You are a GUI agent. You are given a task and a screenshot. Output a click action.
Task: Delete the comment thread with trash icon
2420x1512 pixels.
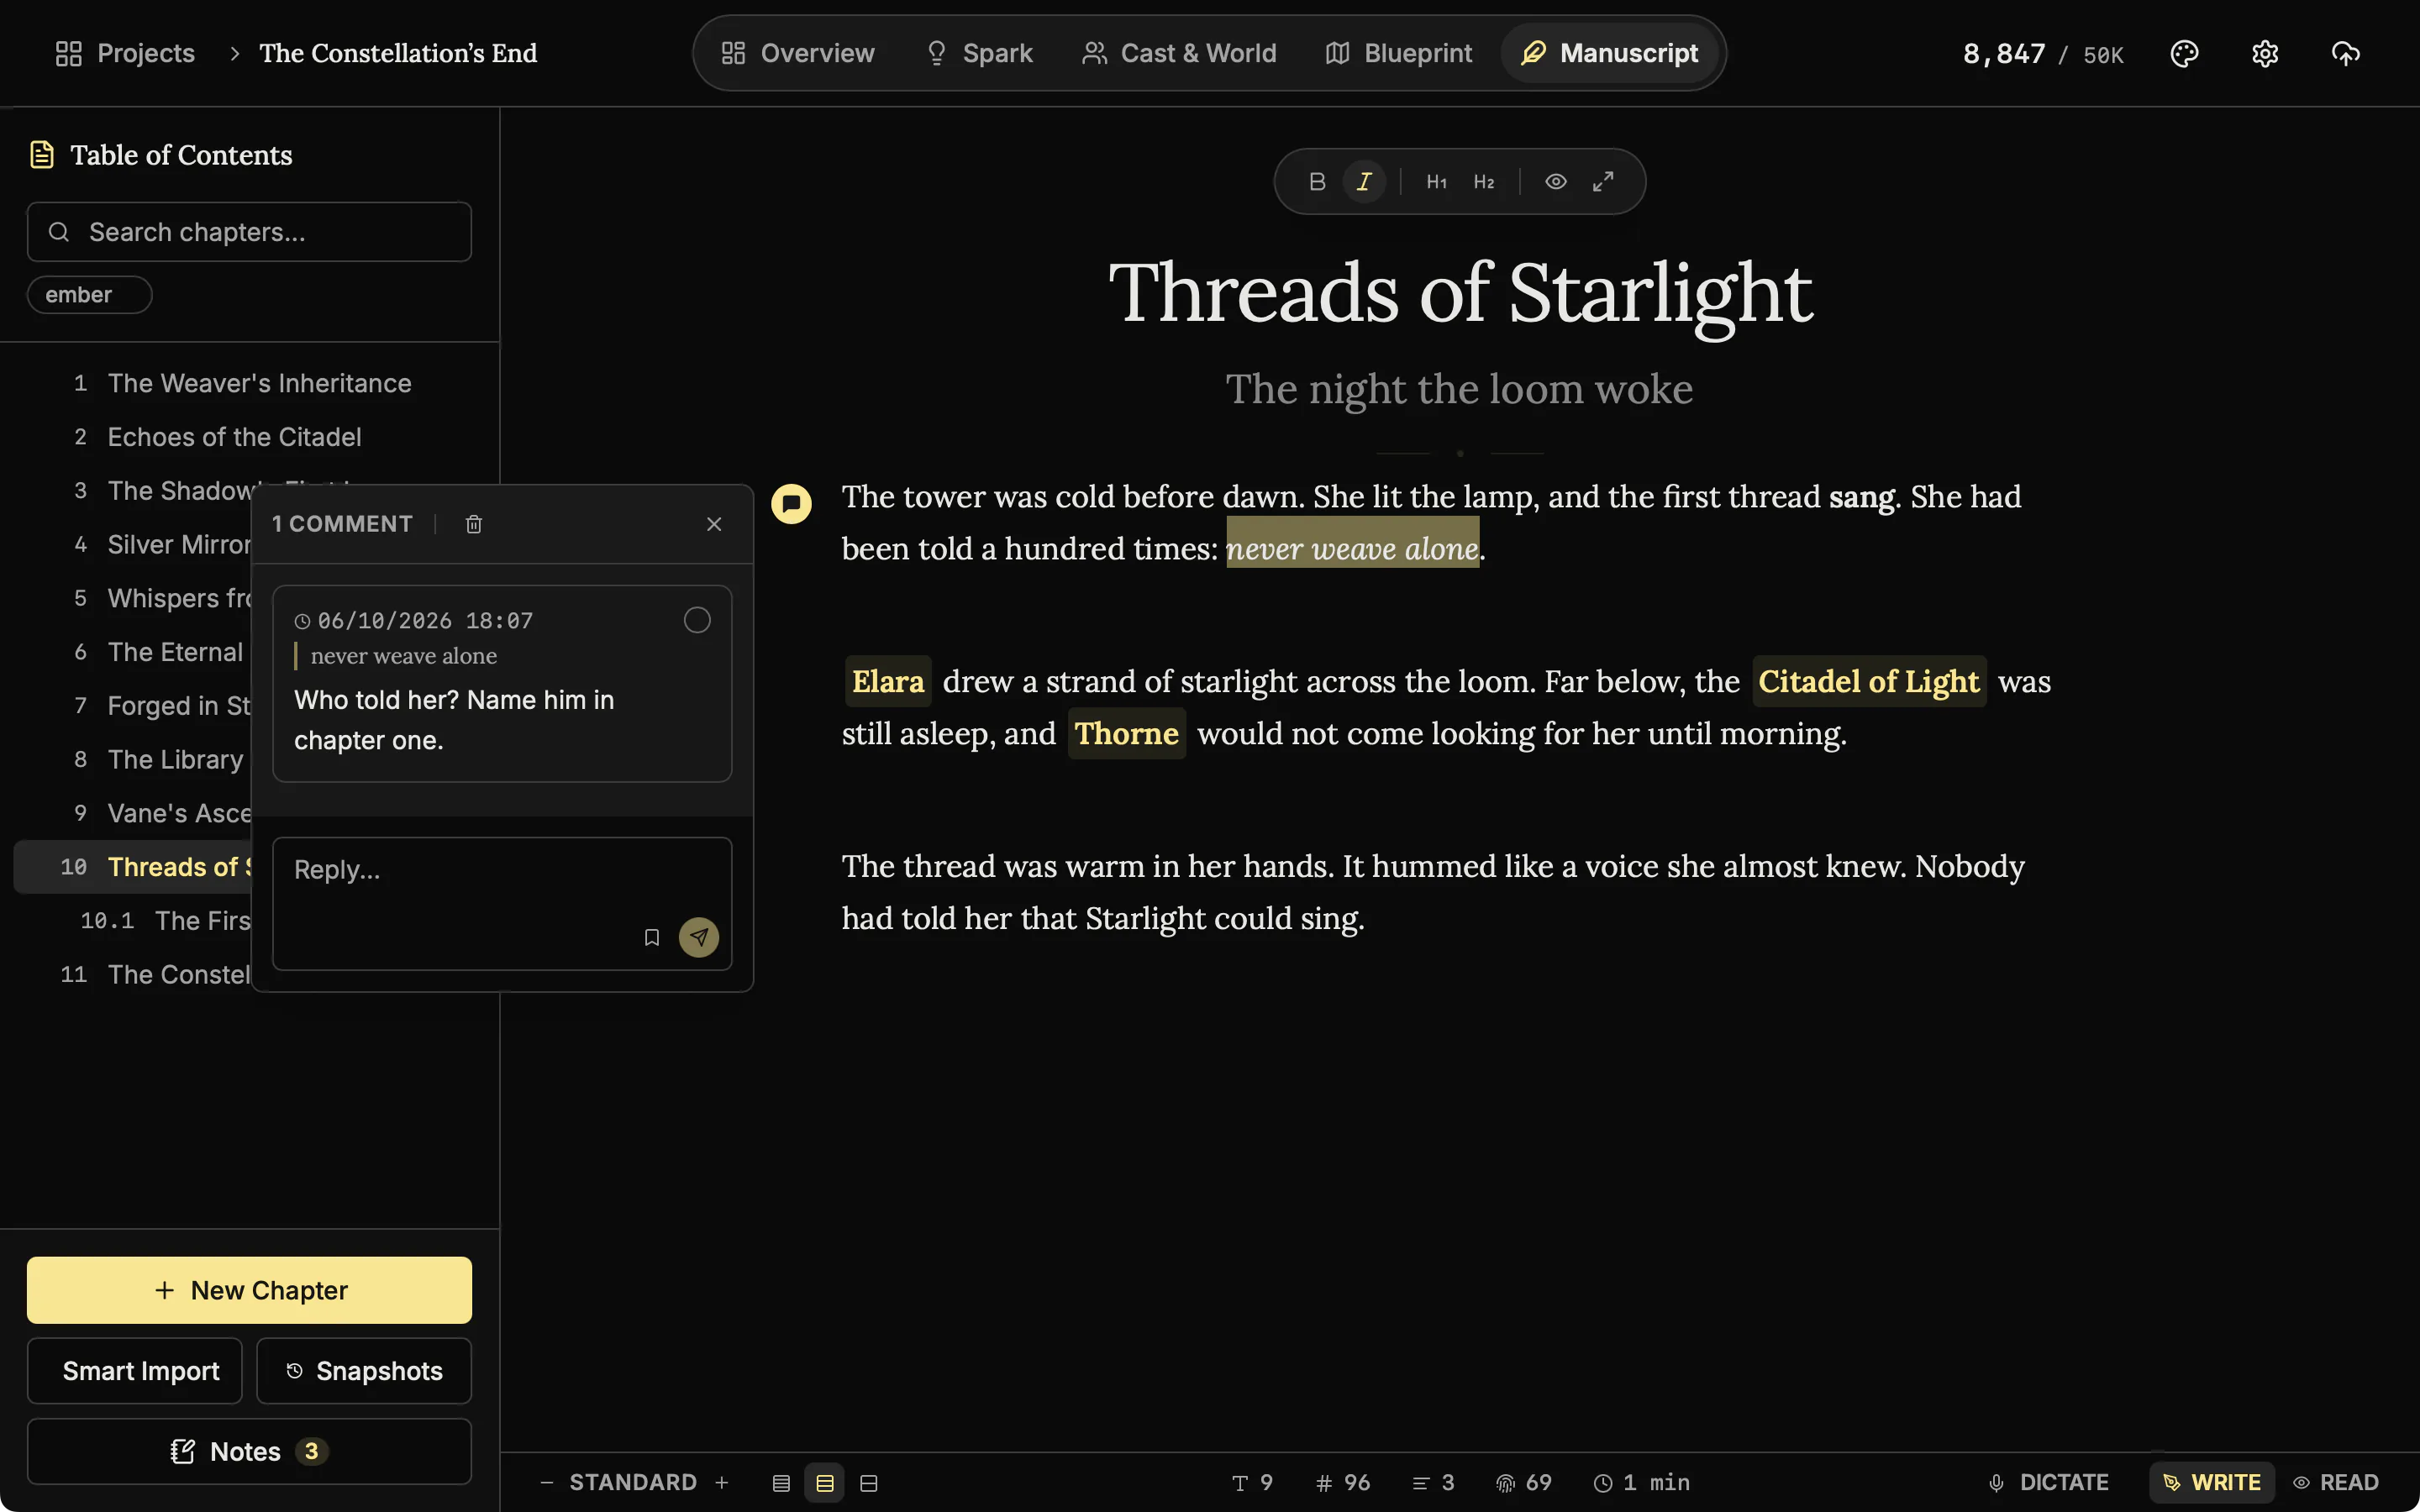[x=474, y=524]
